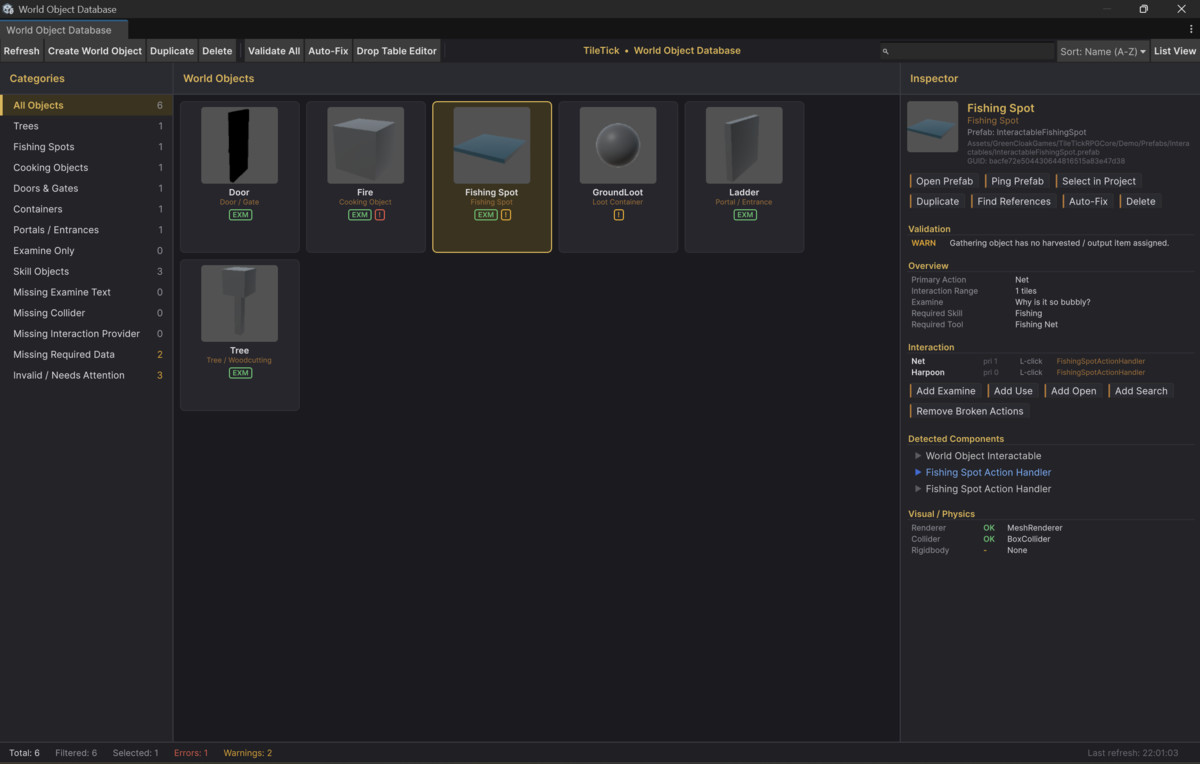Click Inspector Auto-Fix button
This screenshot has height=764, width=1200.
(1088, 201)
